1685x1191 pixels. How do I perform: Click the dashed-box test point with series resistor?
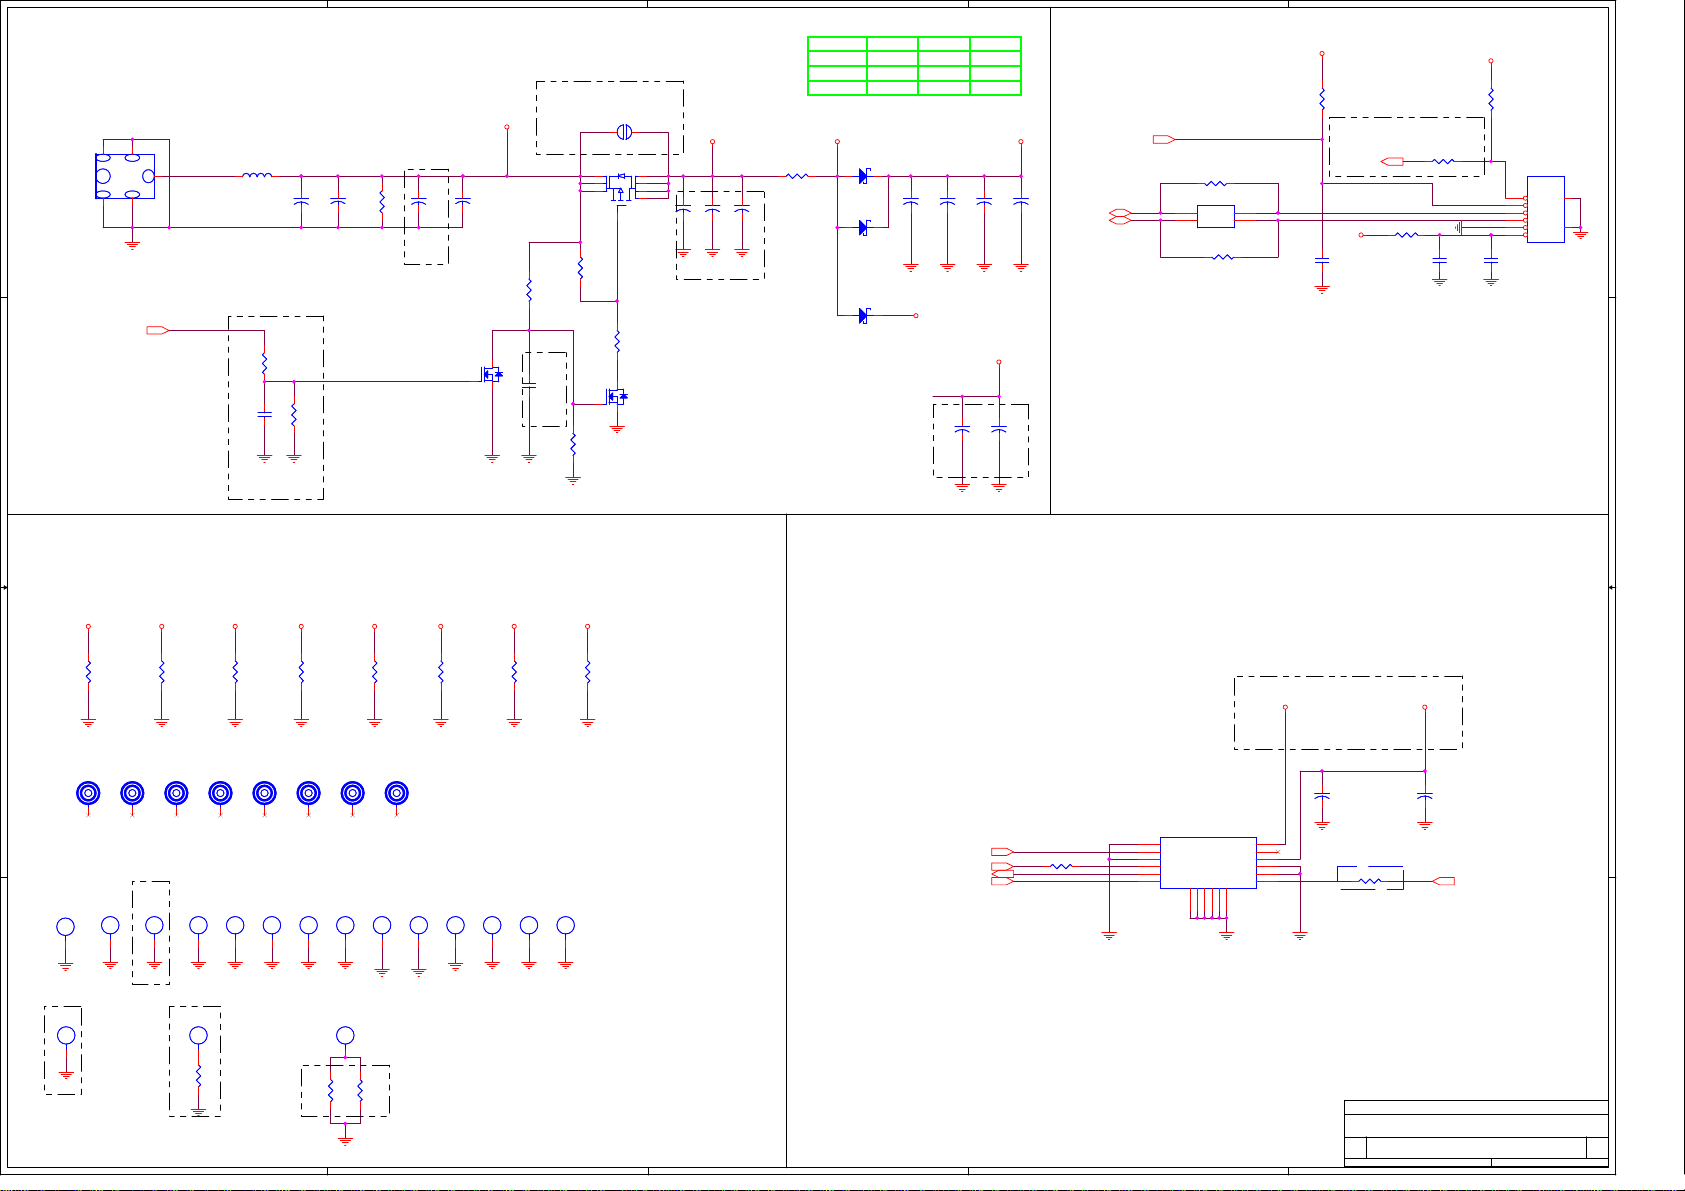point(198,1035)
